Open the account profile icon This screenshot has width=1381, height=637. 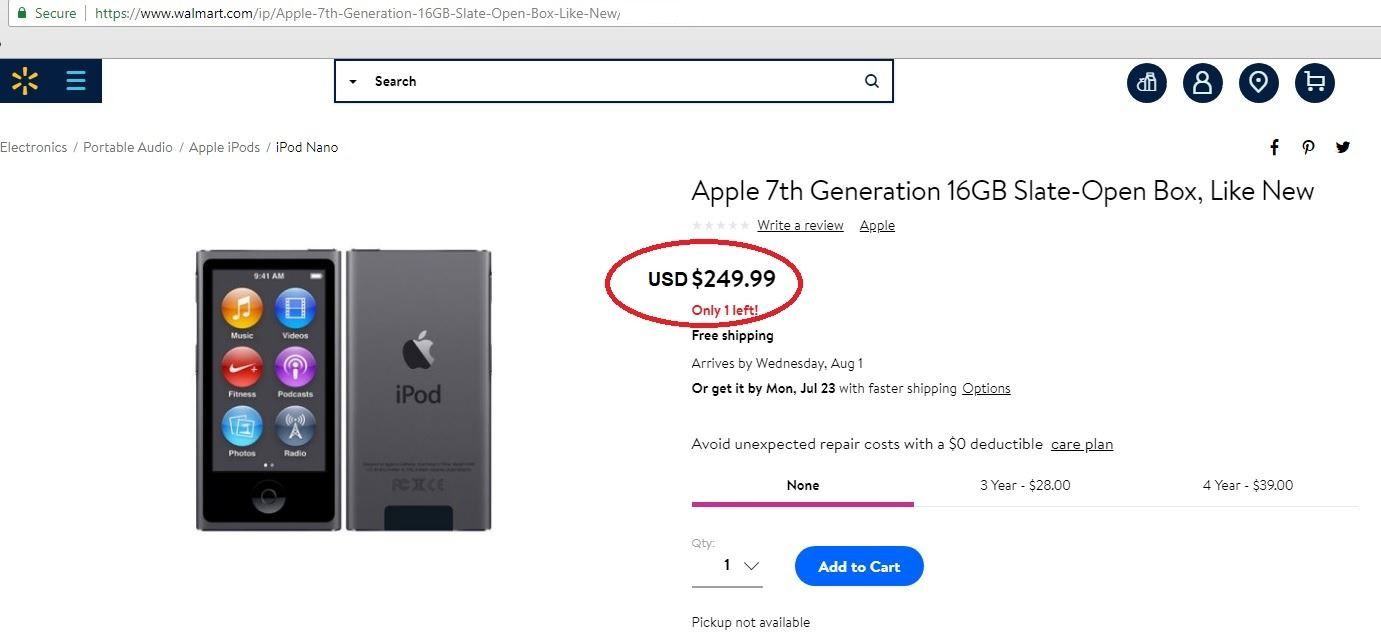[1203, 82]
